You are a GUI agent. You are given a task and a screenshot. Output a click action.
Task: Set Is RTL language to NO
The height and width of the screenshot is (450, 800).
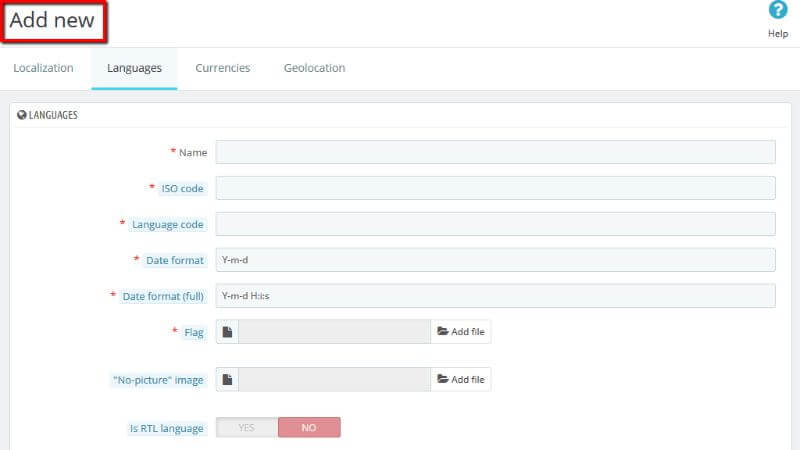coord(309,428)
